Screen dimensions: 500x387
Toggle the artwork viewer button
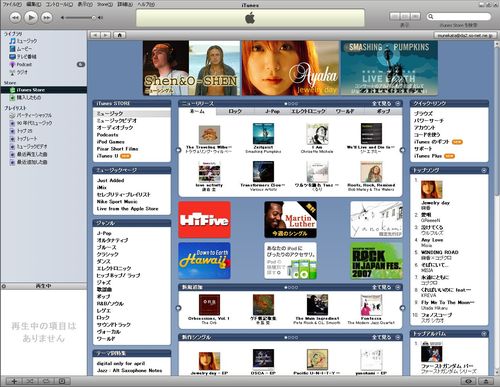62,381
